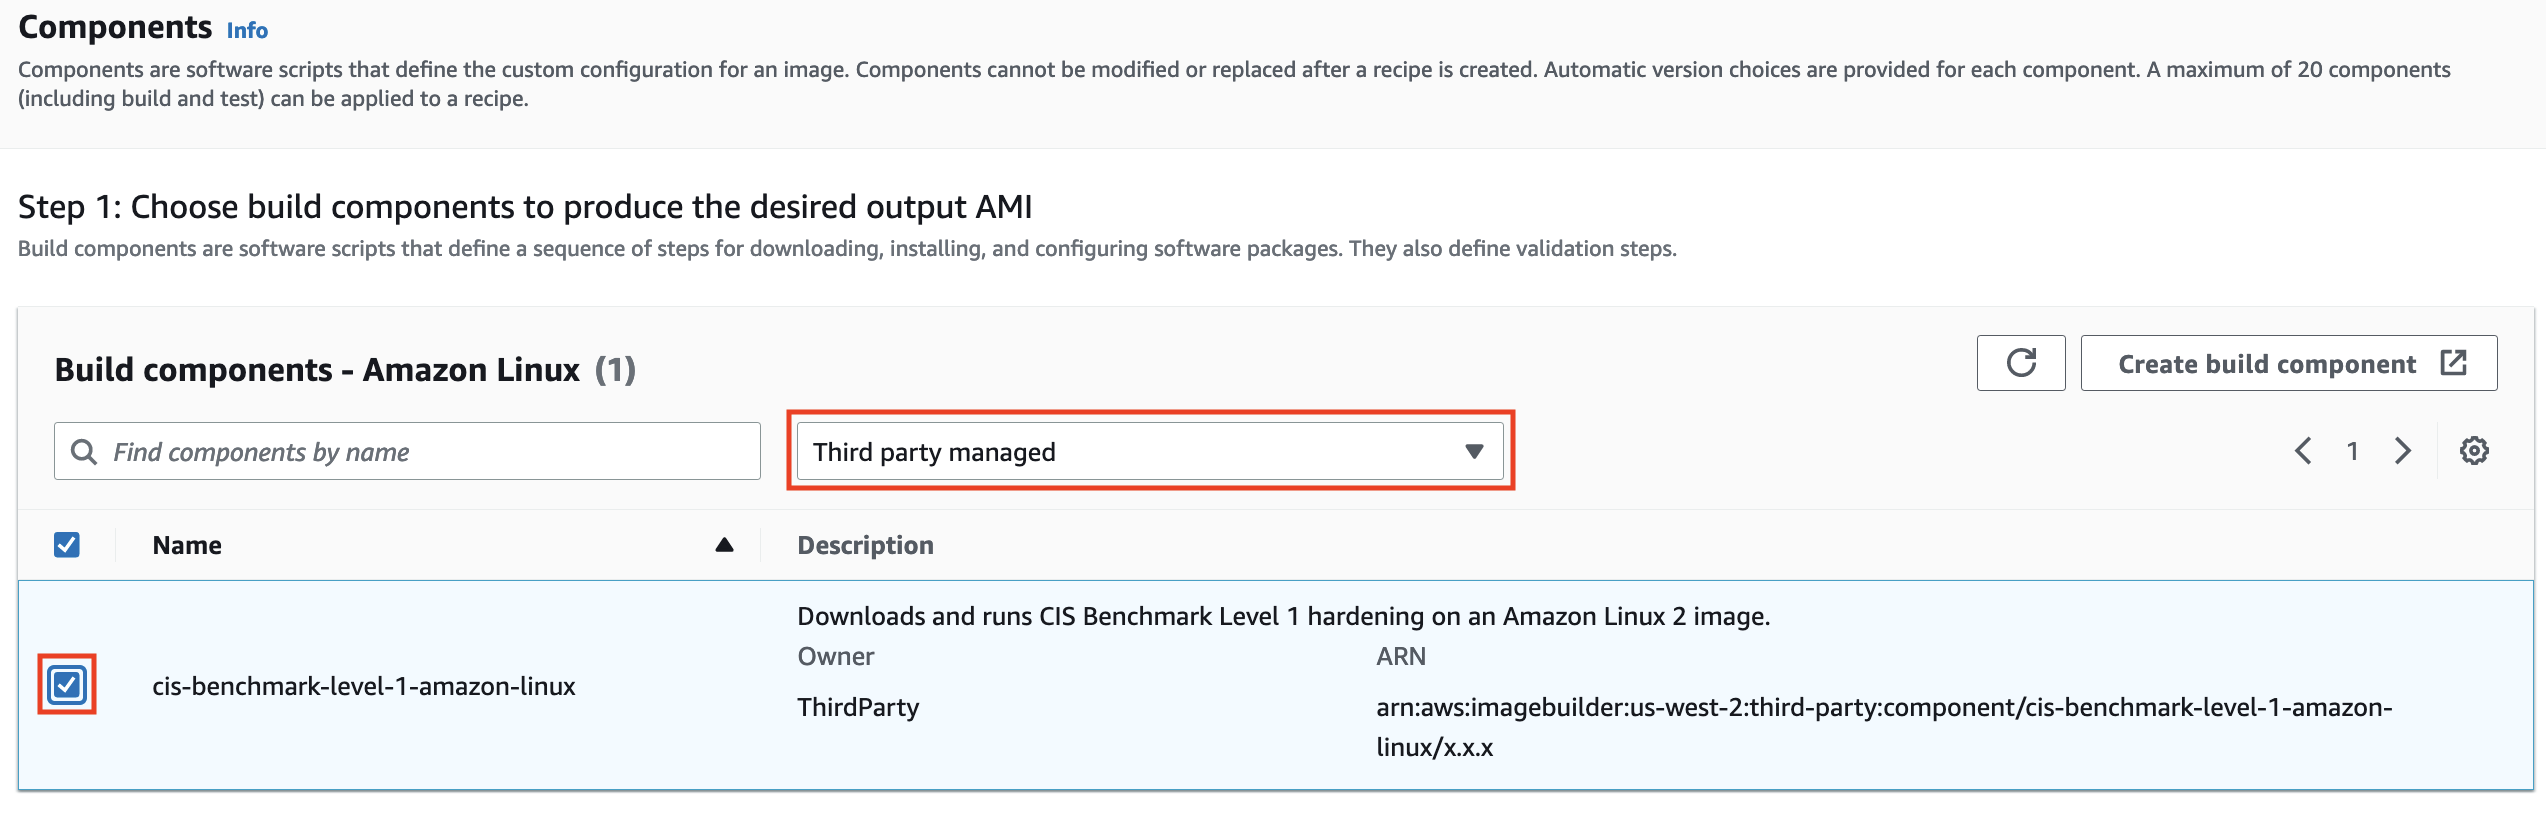This screenshot has height=820, width=2546.
Task: Click the Create build component button
Action: coord(2265,363)
